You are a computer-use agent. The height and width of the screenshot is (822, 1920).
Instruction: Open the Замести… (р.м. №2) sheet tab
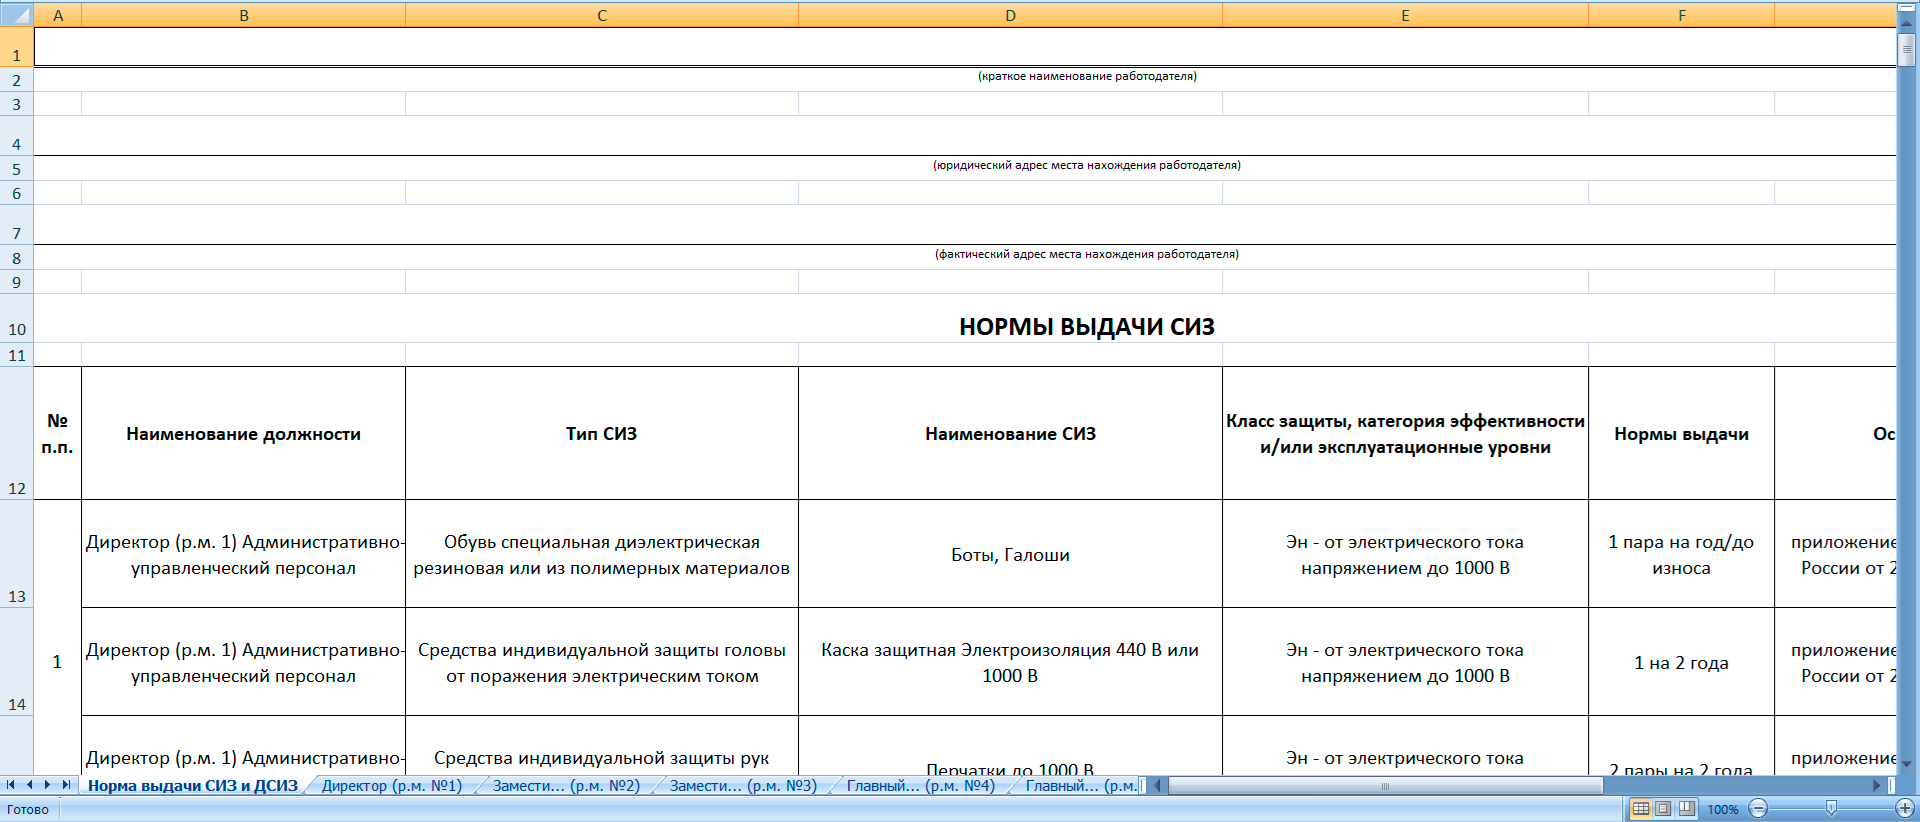pyautogui.click(x=566, y=786)
